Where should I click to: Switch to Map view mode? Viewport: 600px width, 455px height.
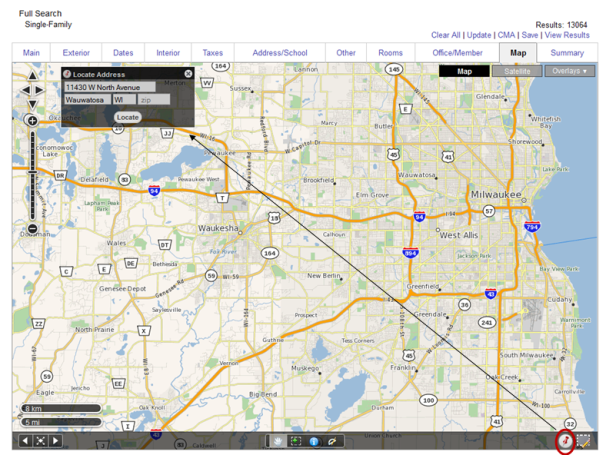[464, 71]
